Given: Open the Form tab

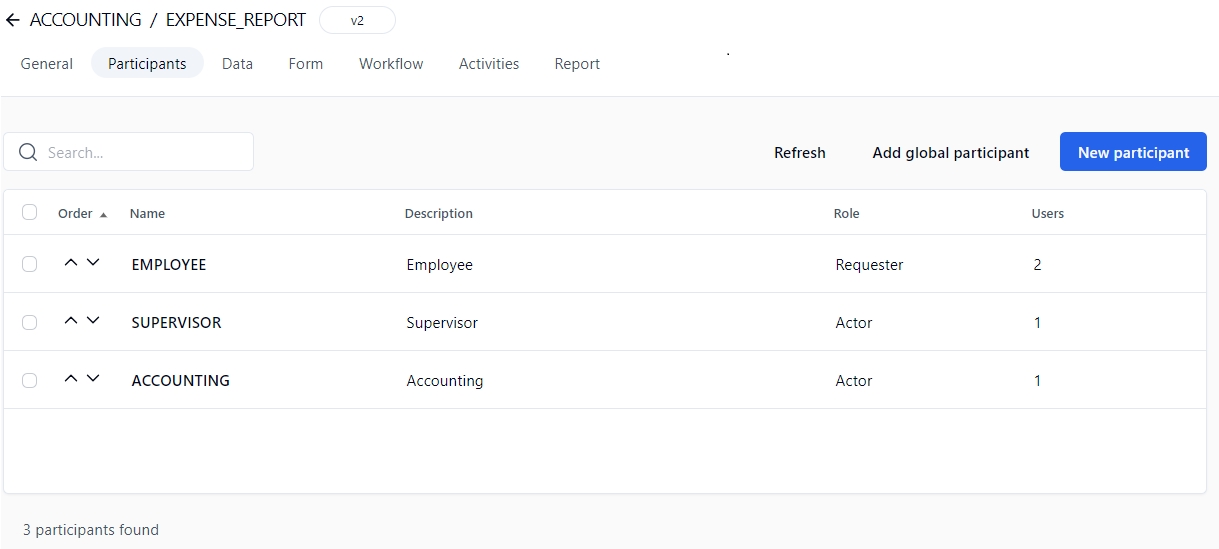Looking at the screenshot, I should point(305,63).
